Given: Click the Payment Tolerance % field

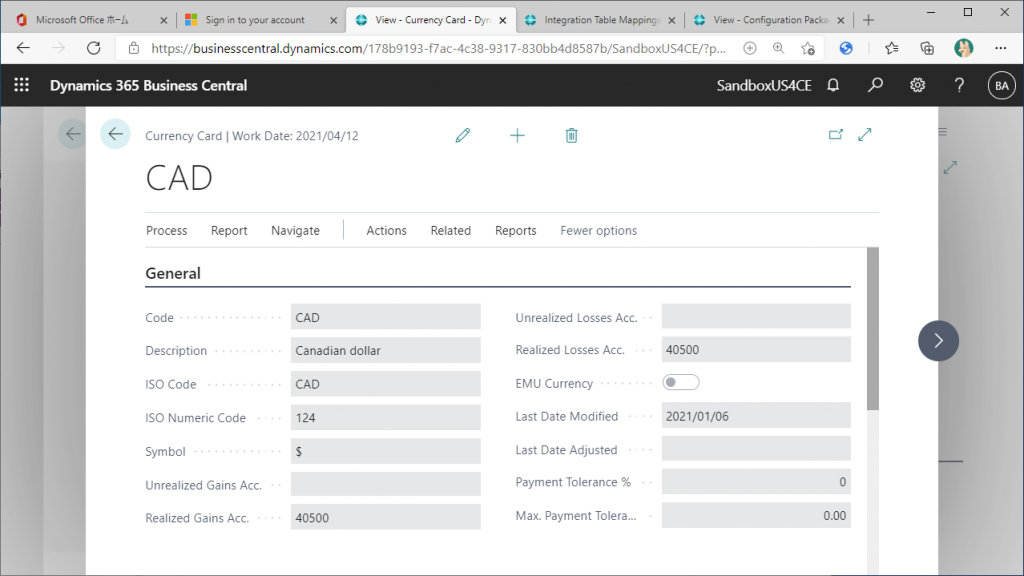Looking at the screenshot, I should point(756,482).
